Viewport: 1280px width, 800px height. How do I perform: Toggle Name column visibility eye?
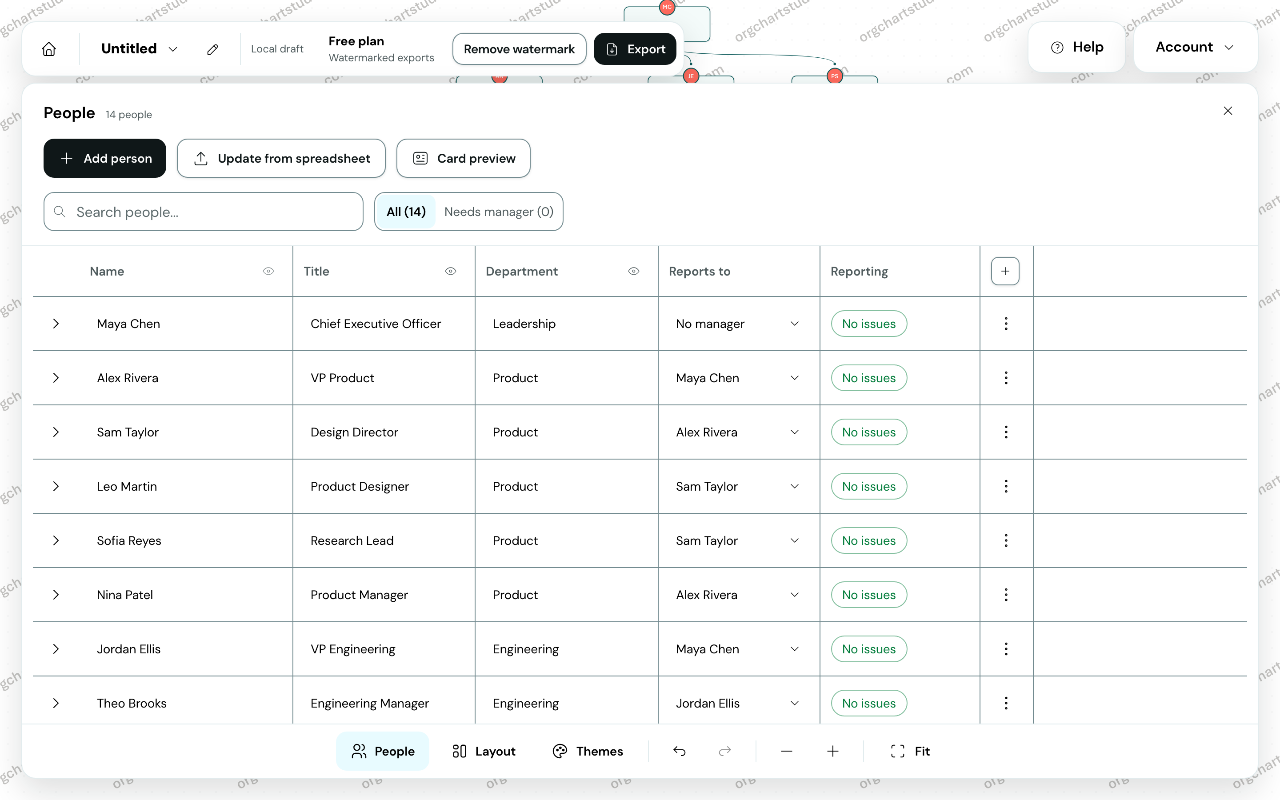coord(268,271)
